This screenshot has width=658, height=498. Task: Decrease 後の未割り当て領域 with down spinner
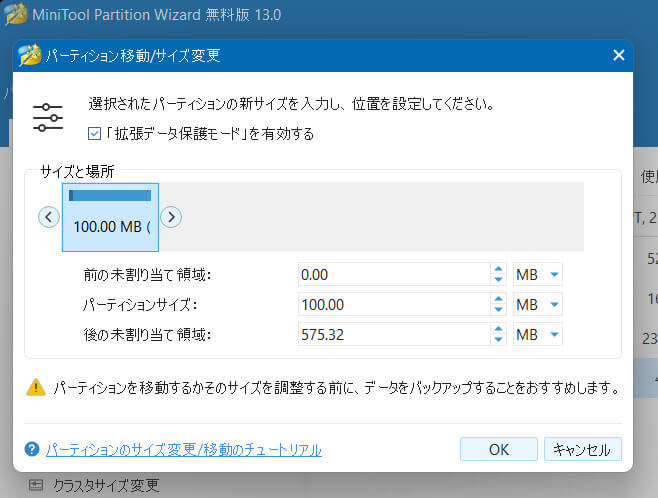coord(497,339)
